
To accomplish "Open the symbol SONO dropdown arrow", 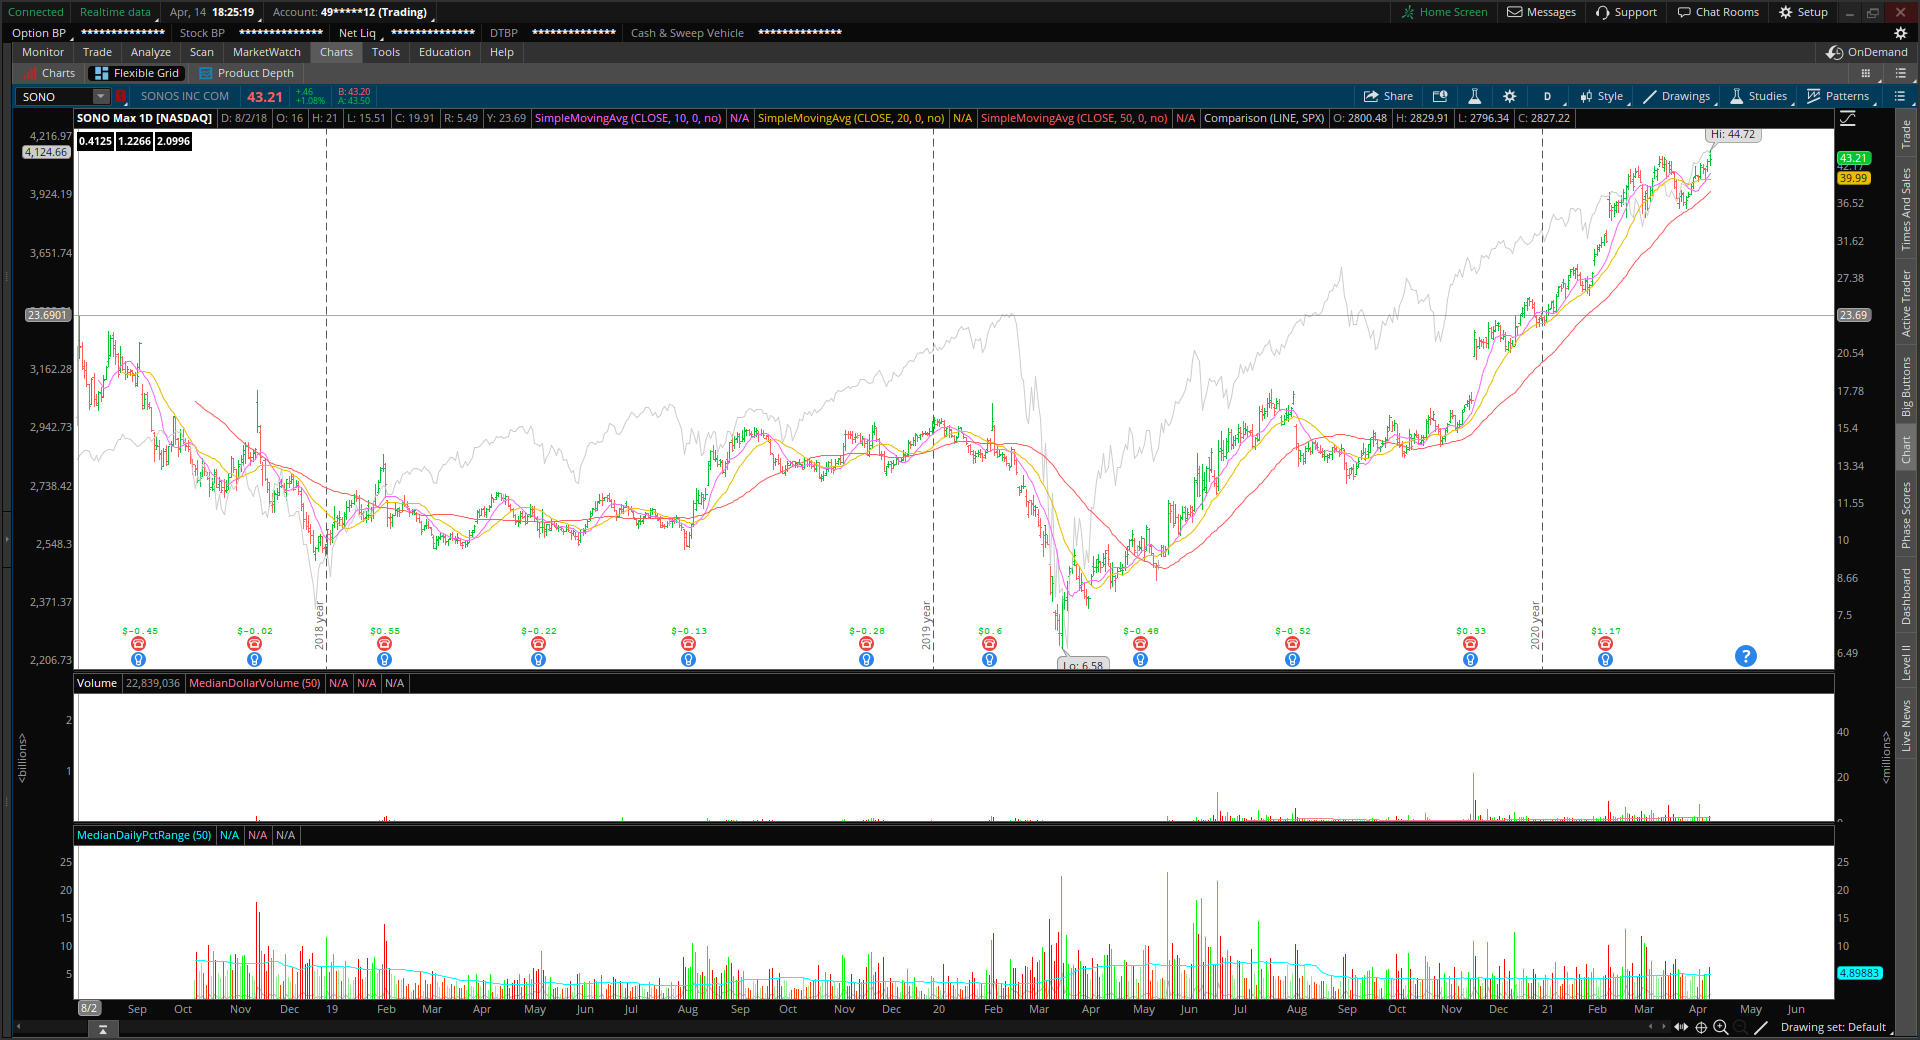I will tap(100, 96).
